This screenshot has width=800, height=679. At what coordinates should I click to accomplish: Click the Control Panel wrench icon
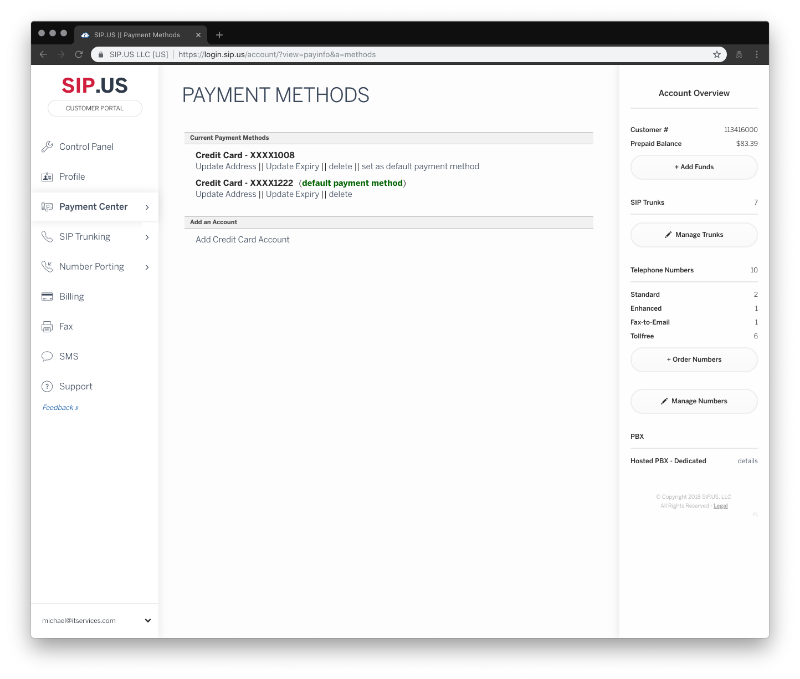[47, 147]
